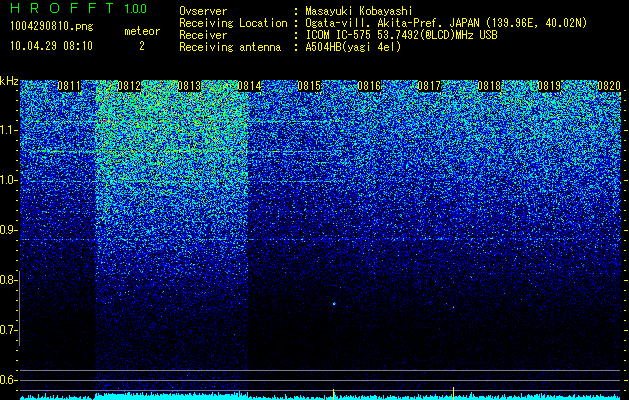Click the 0812 time marker
629x400 pixels.
click(x=129, y=86)
